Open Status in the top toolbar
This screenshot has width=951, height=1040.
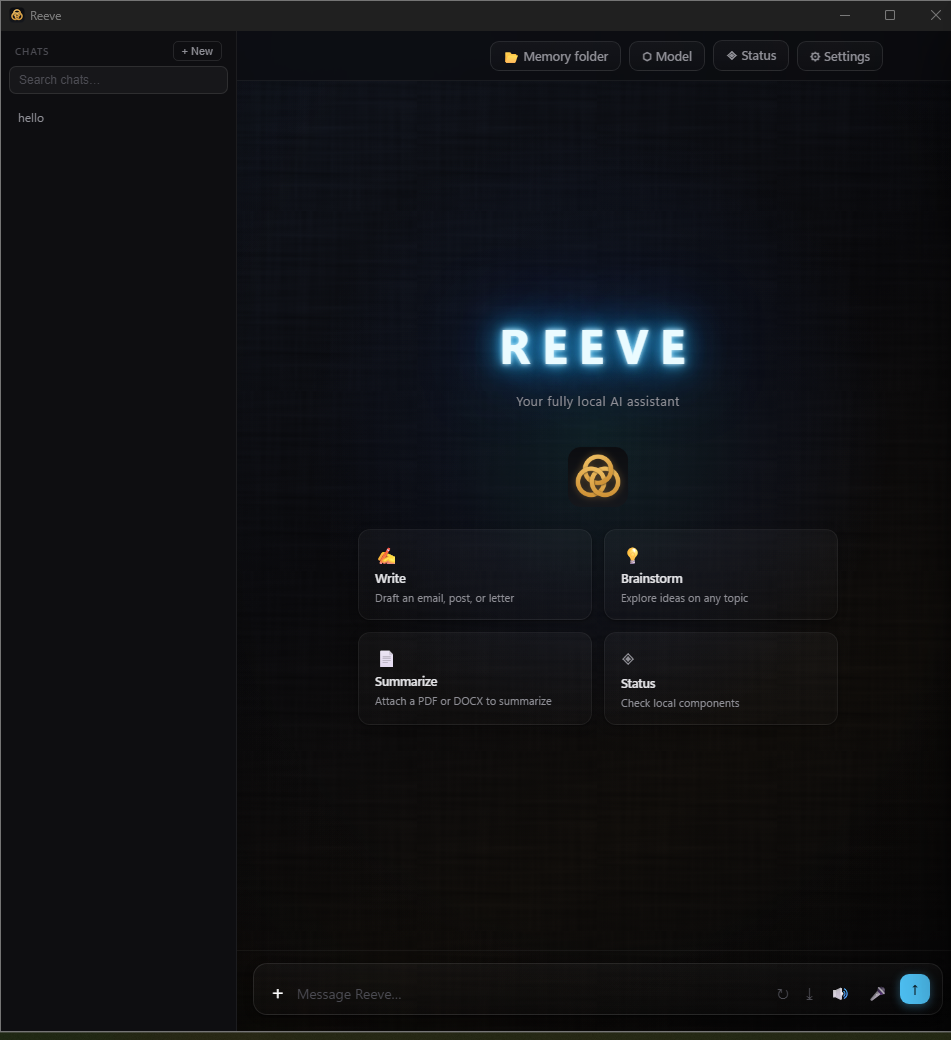pos(751,56)
